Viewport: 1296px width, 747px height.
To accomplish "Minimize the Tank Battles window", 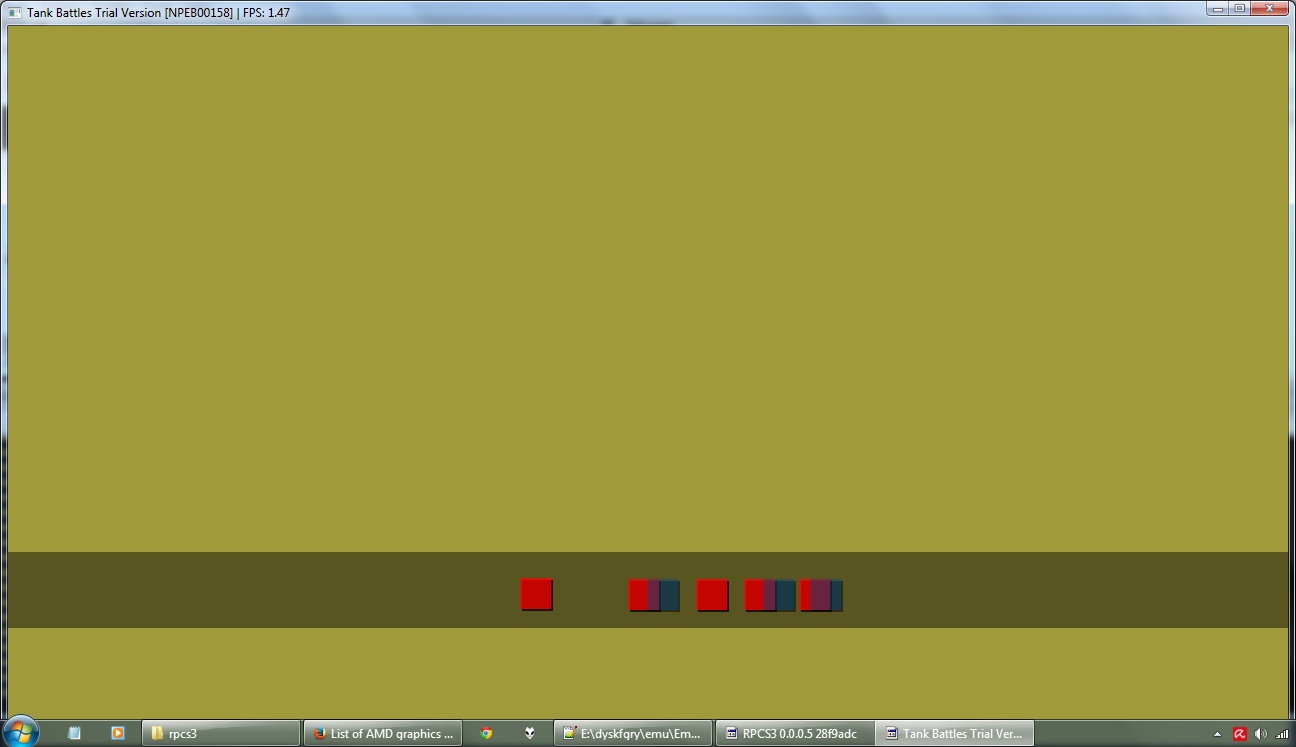I will point(1217,8).
